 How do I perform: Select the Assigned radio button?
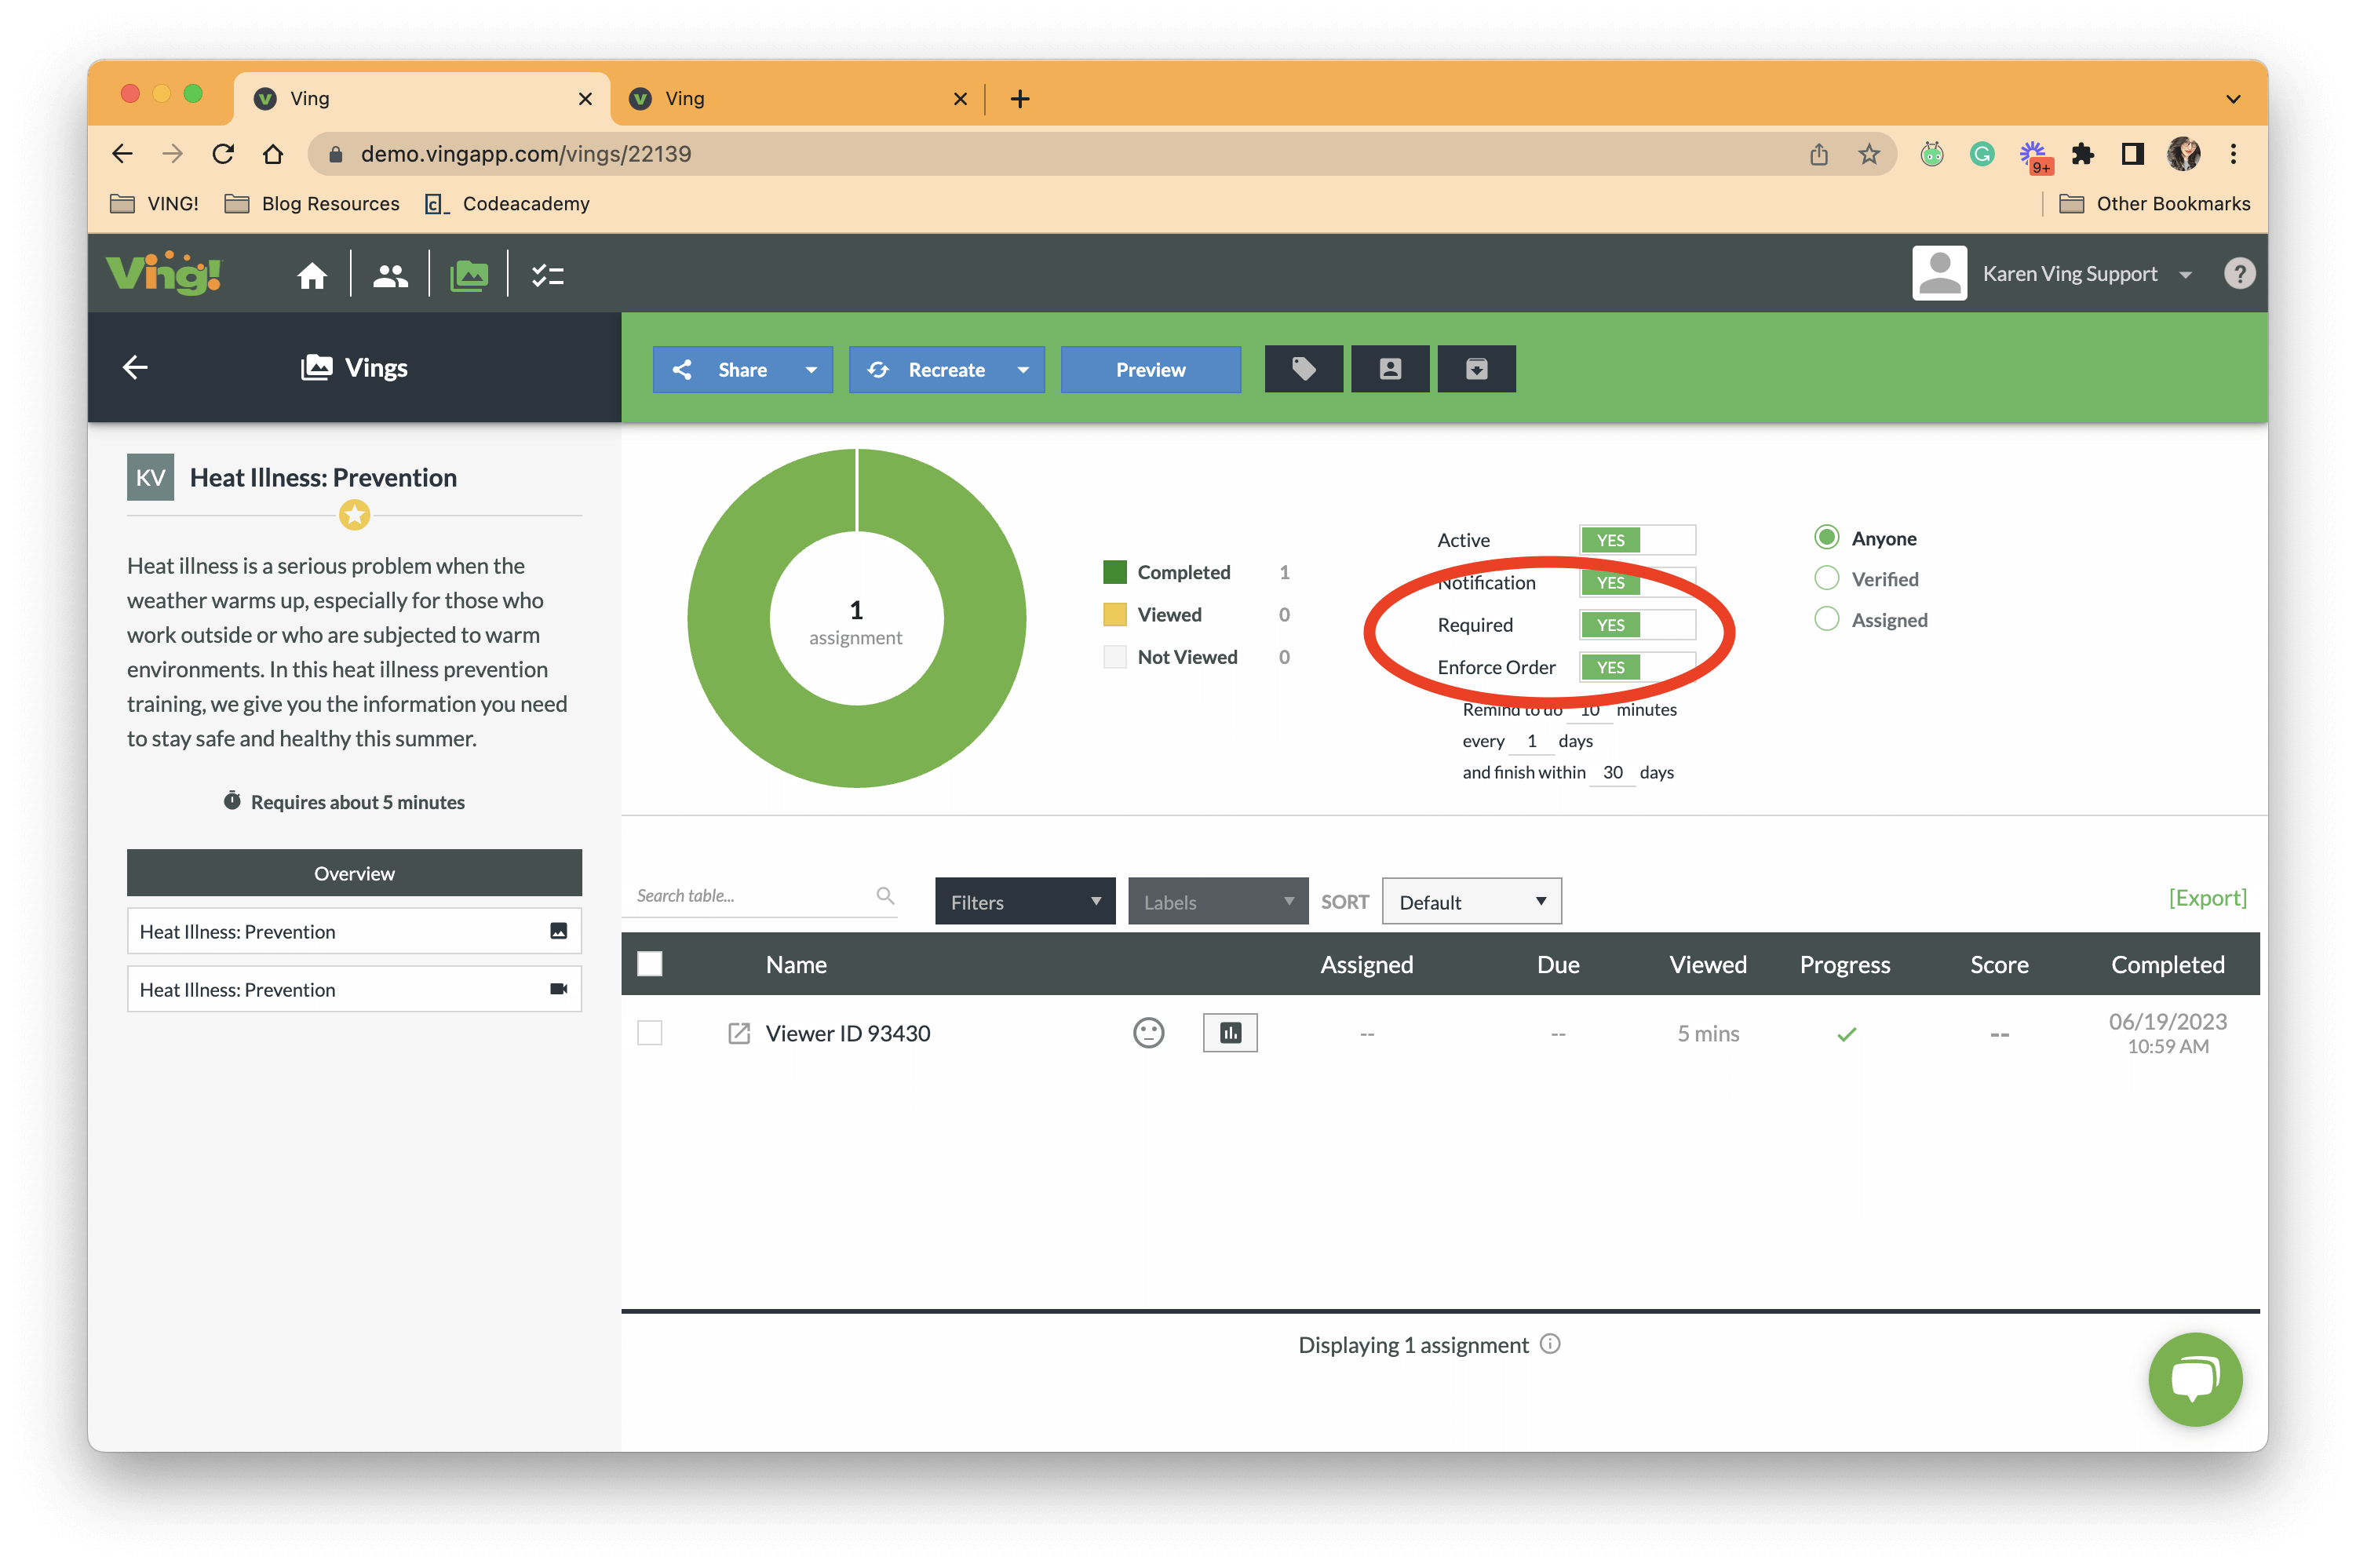(1827, 618)
